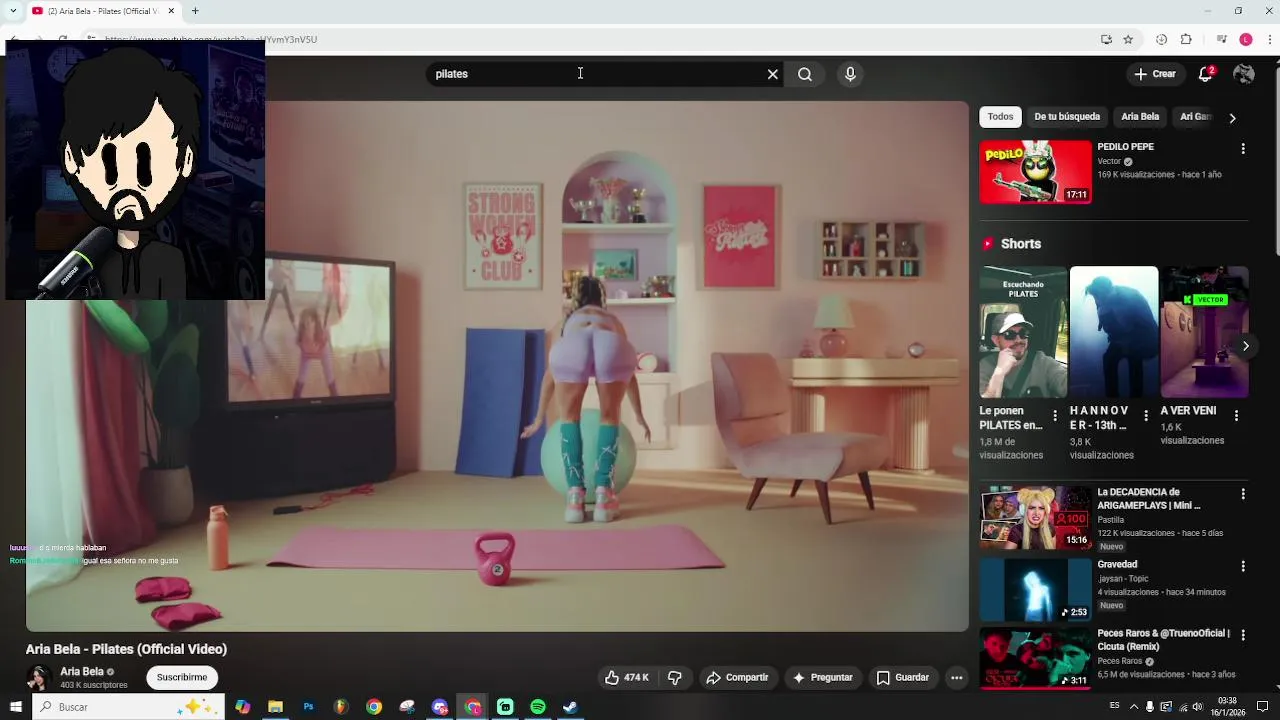Screen dimensions: 1280x720
Task: Click the Windows Start button
Action: pyautogui.click(x=15, y=707)
